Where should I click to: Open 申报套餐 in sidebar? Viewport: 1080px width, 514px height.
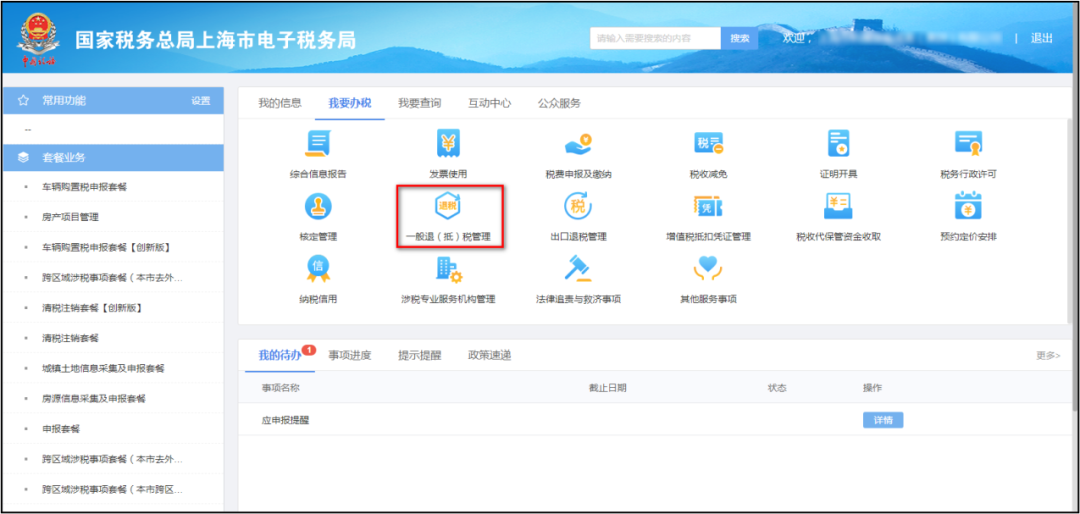click(61, 429)
